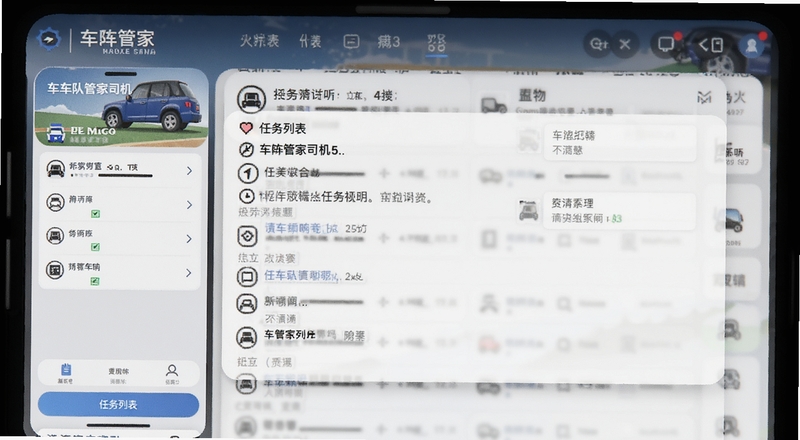Click the 车阵管家 gear logo icon

coord(49,39)
